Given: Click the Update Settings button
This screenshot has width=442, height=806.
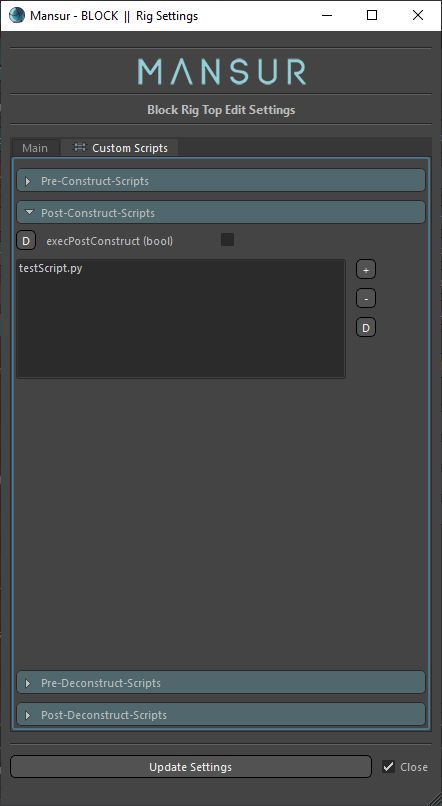Looking at the screenshot, I should point(191,767).
